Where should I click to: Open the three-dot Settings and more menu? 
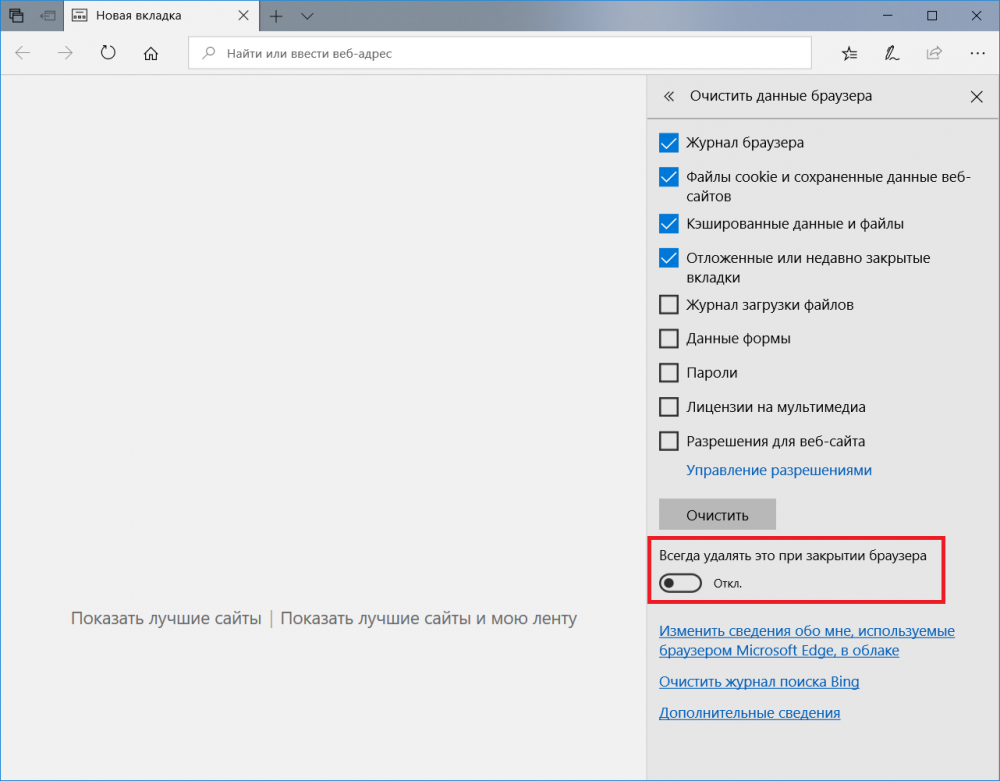pos(977,54)
